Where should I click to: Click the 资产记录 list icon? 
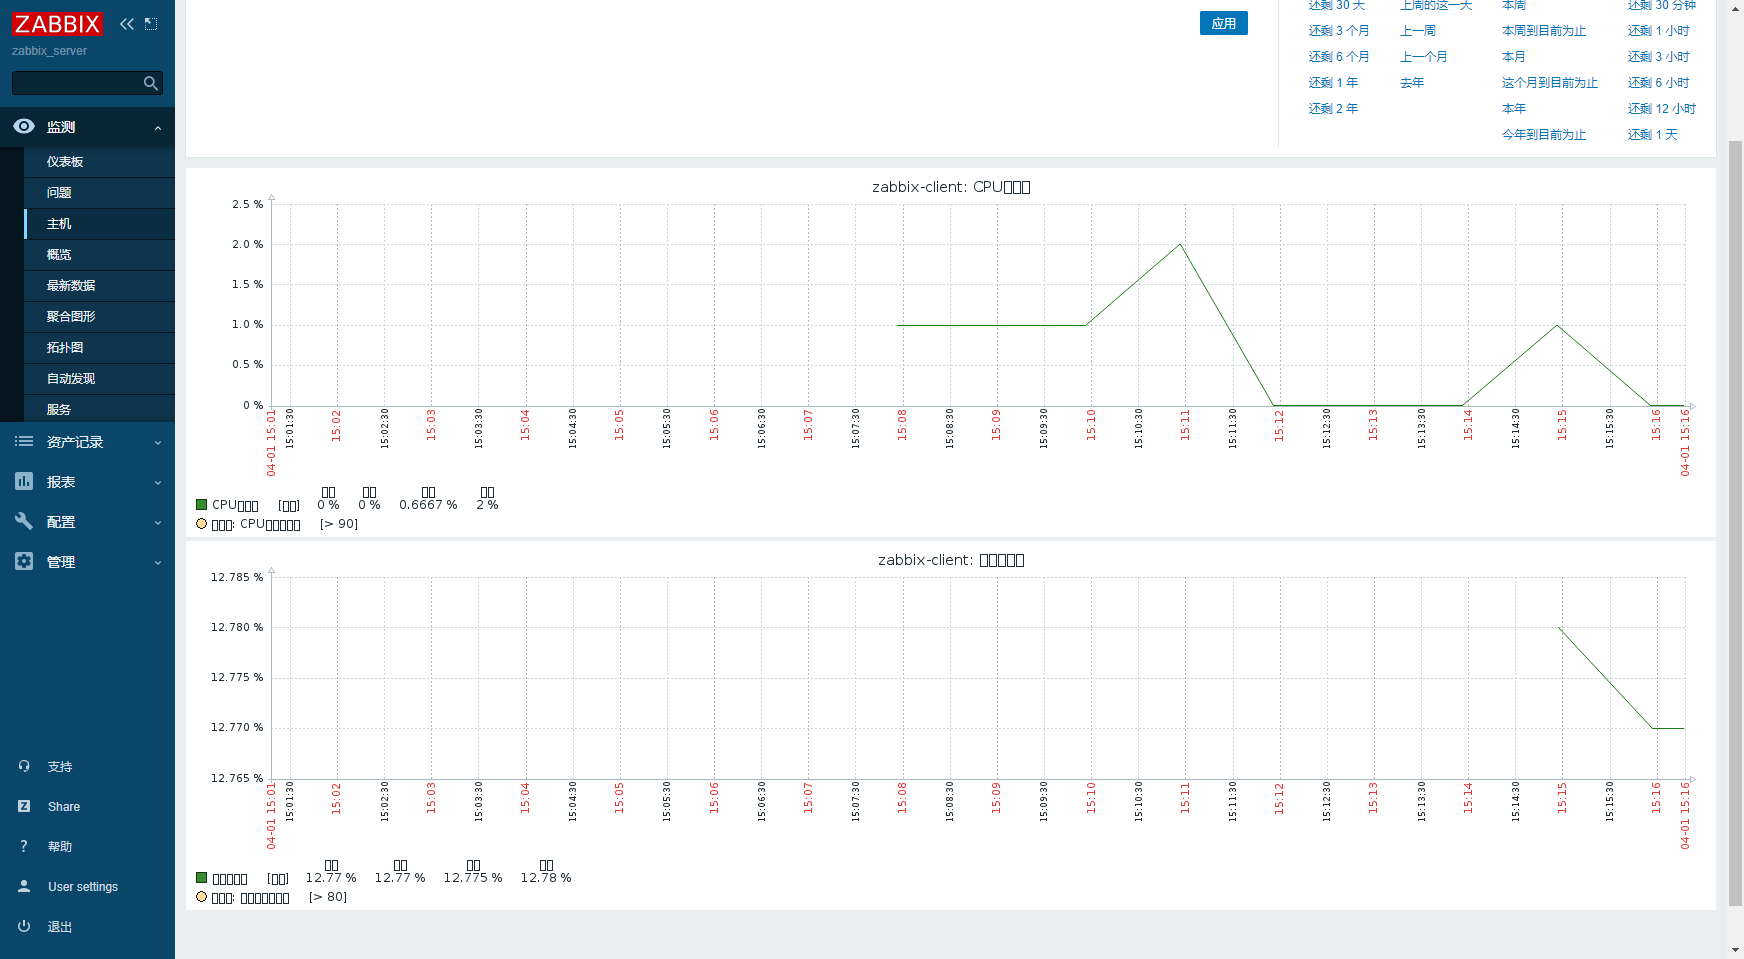pyautogui.click(x=24, y=442)
